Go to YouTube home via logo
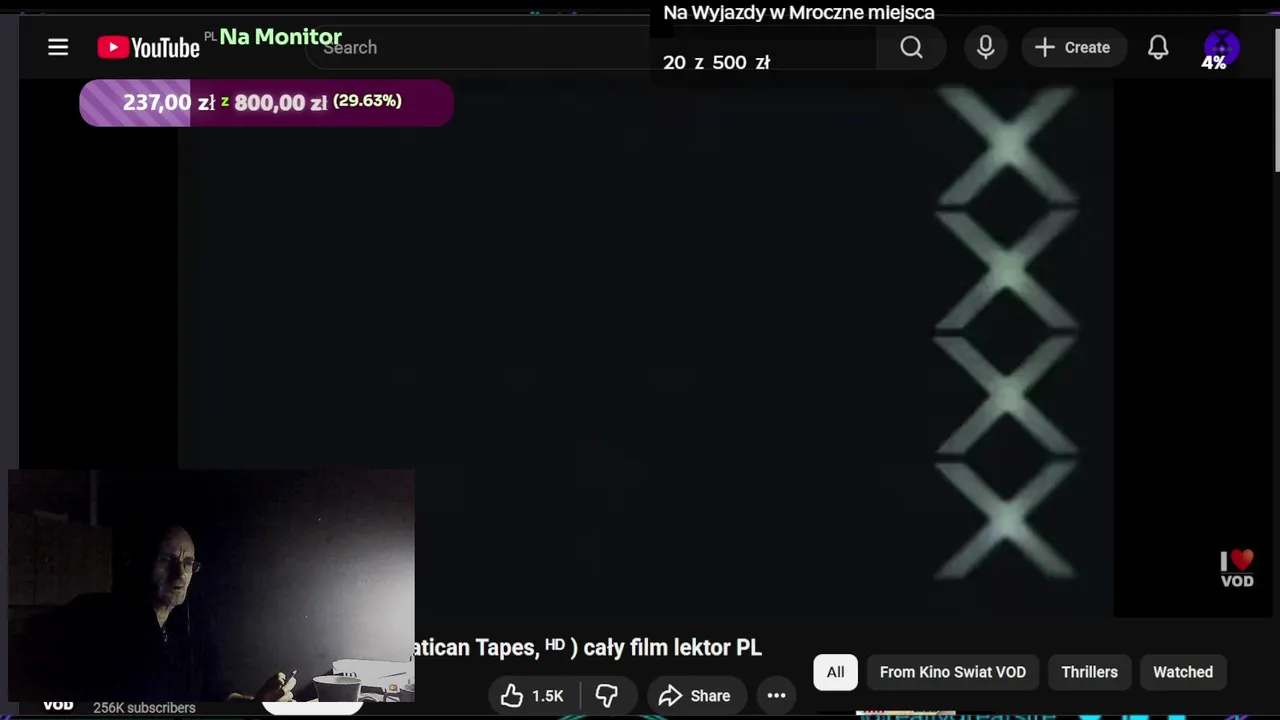 click(148, 48)
